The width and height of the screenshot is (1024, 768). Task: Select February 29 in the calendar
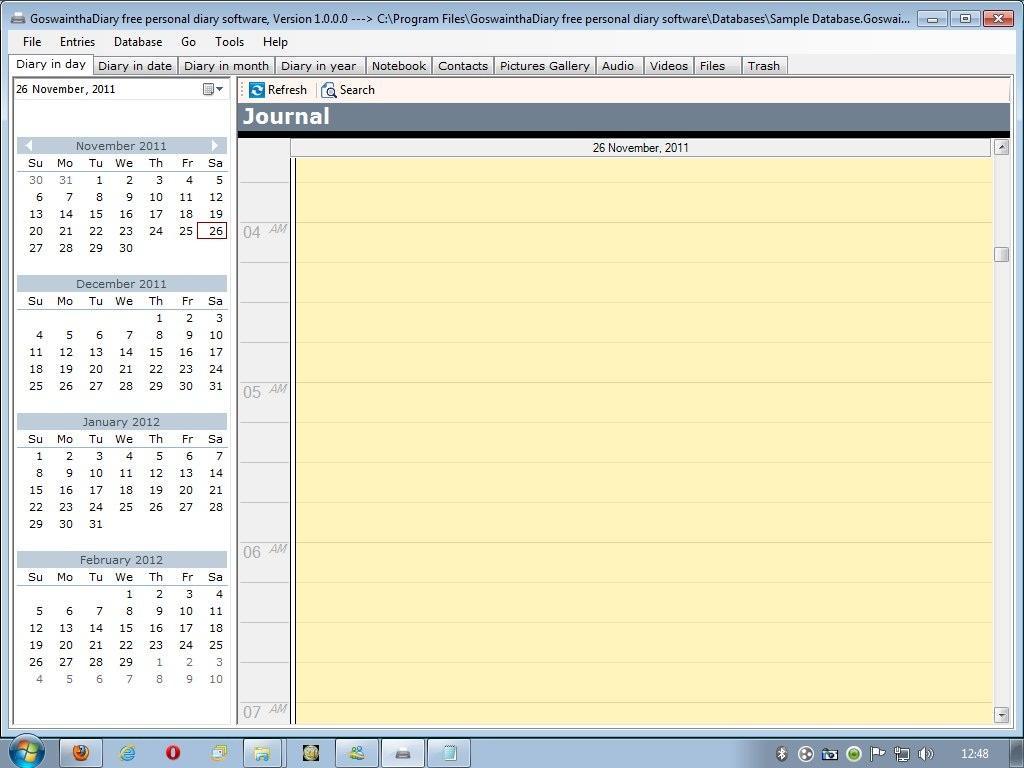[x=126, y=662]
